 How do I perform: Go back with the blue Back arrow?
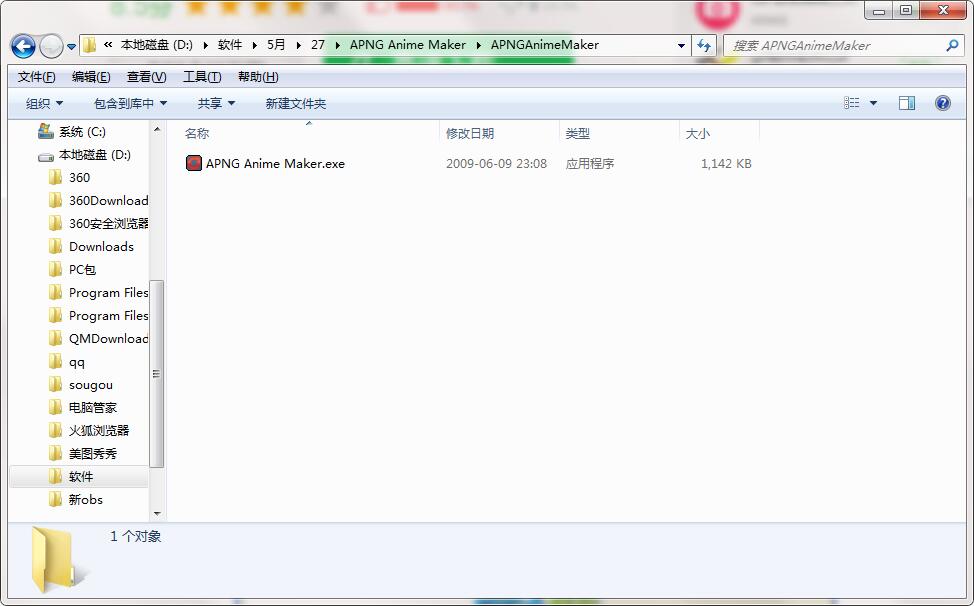point(23,46)
